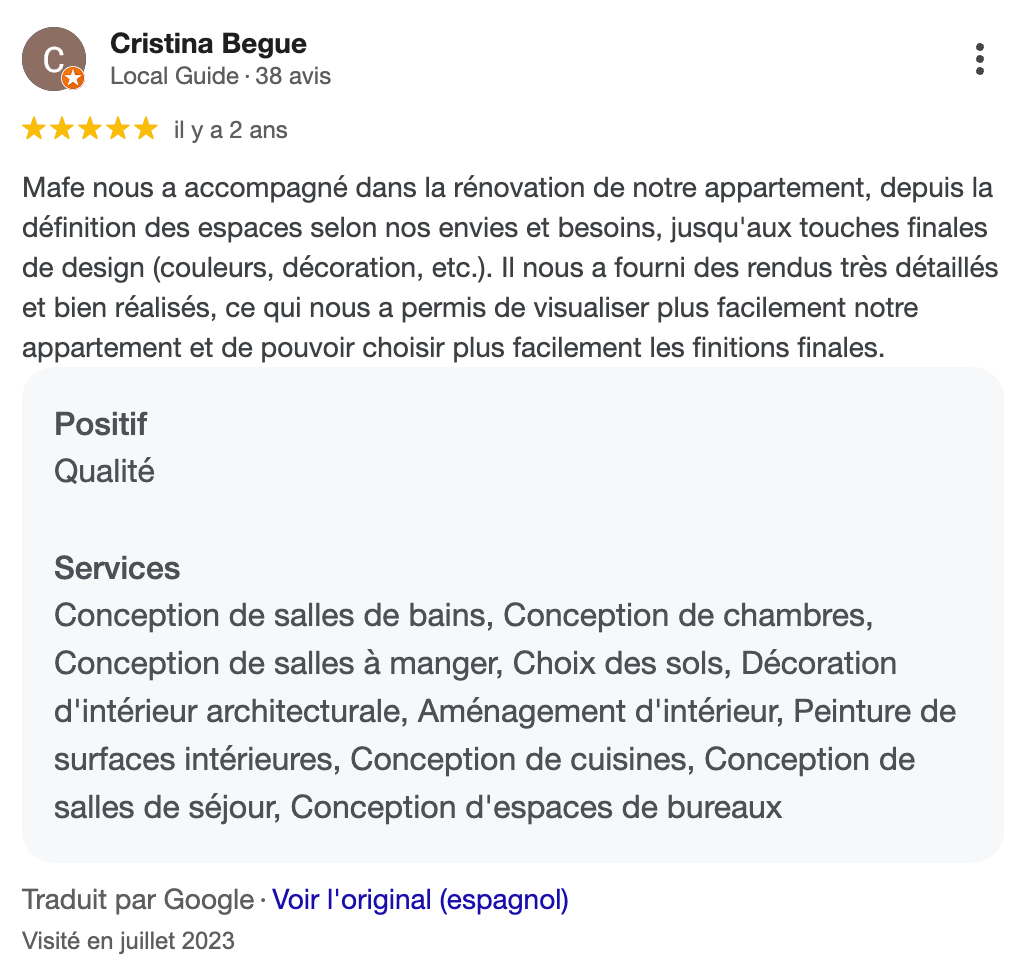Click the "il y a 2 ans" timestamp
This screenshot has width=1018, height=980.
click(x=231, y=130)
